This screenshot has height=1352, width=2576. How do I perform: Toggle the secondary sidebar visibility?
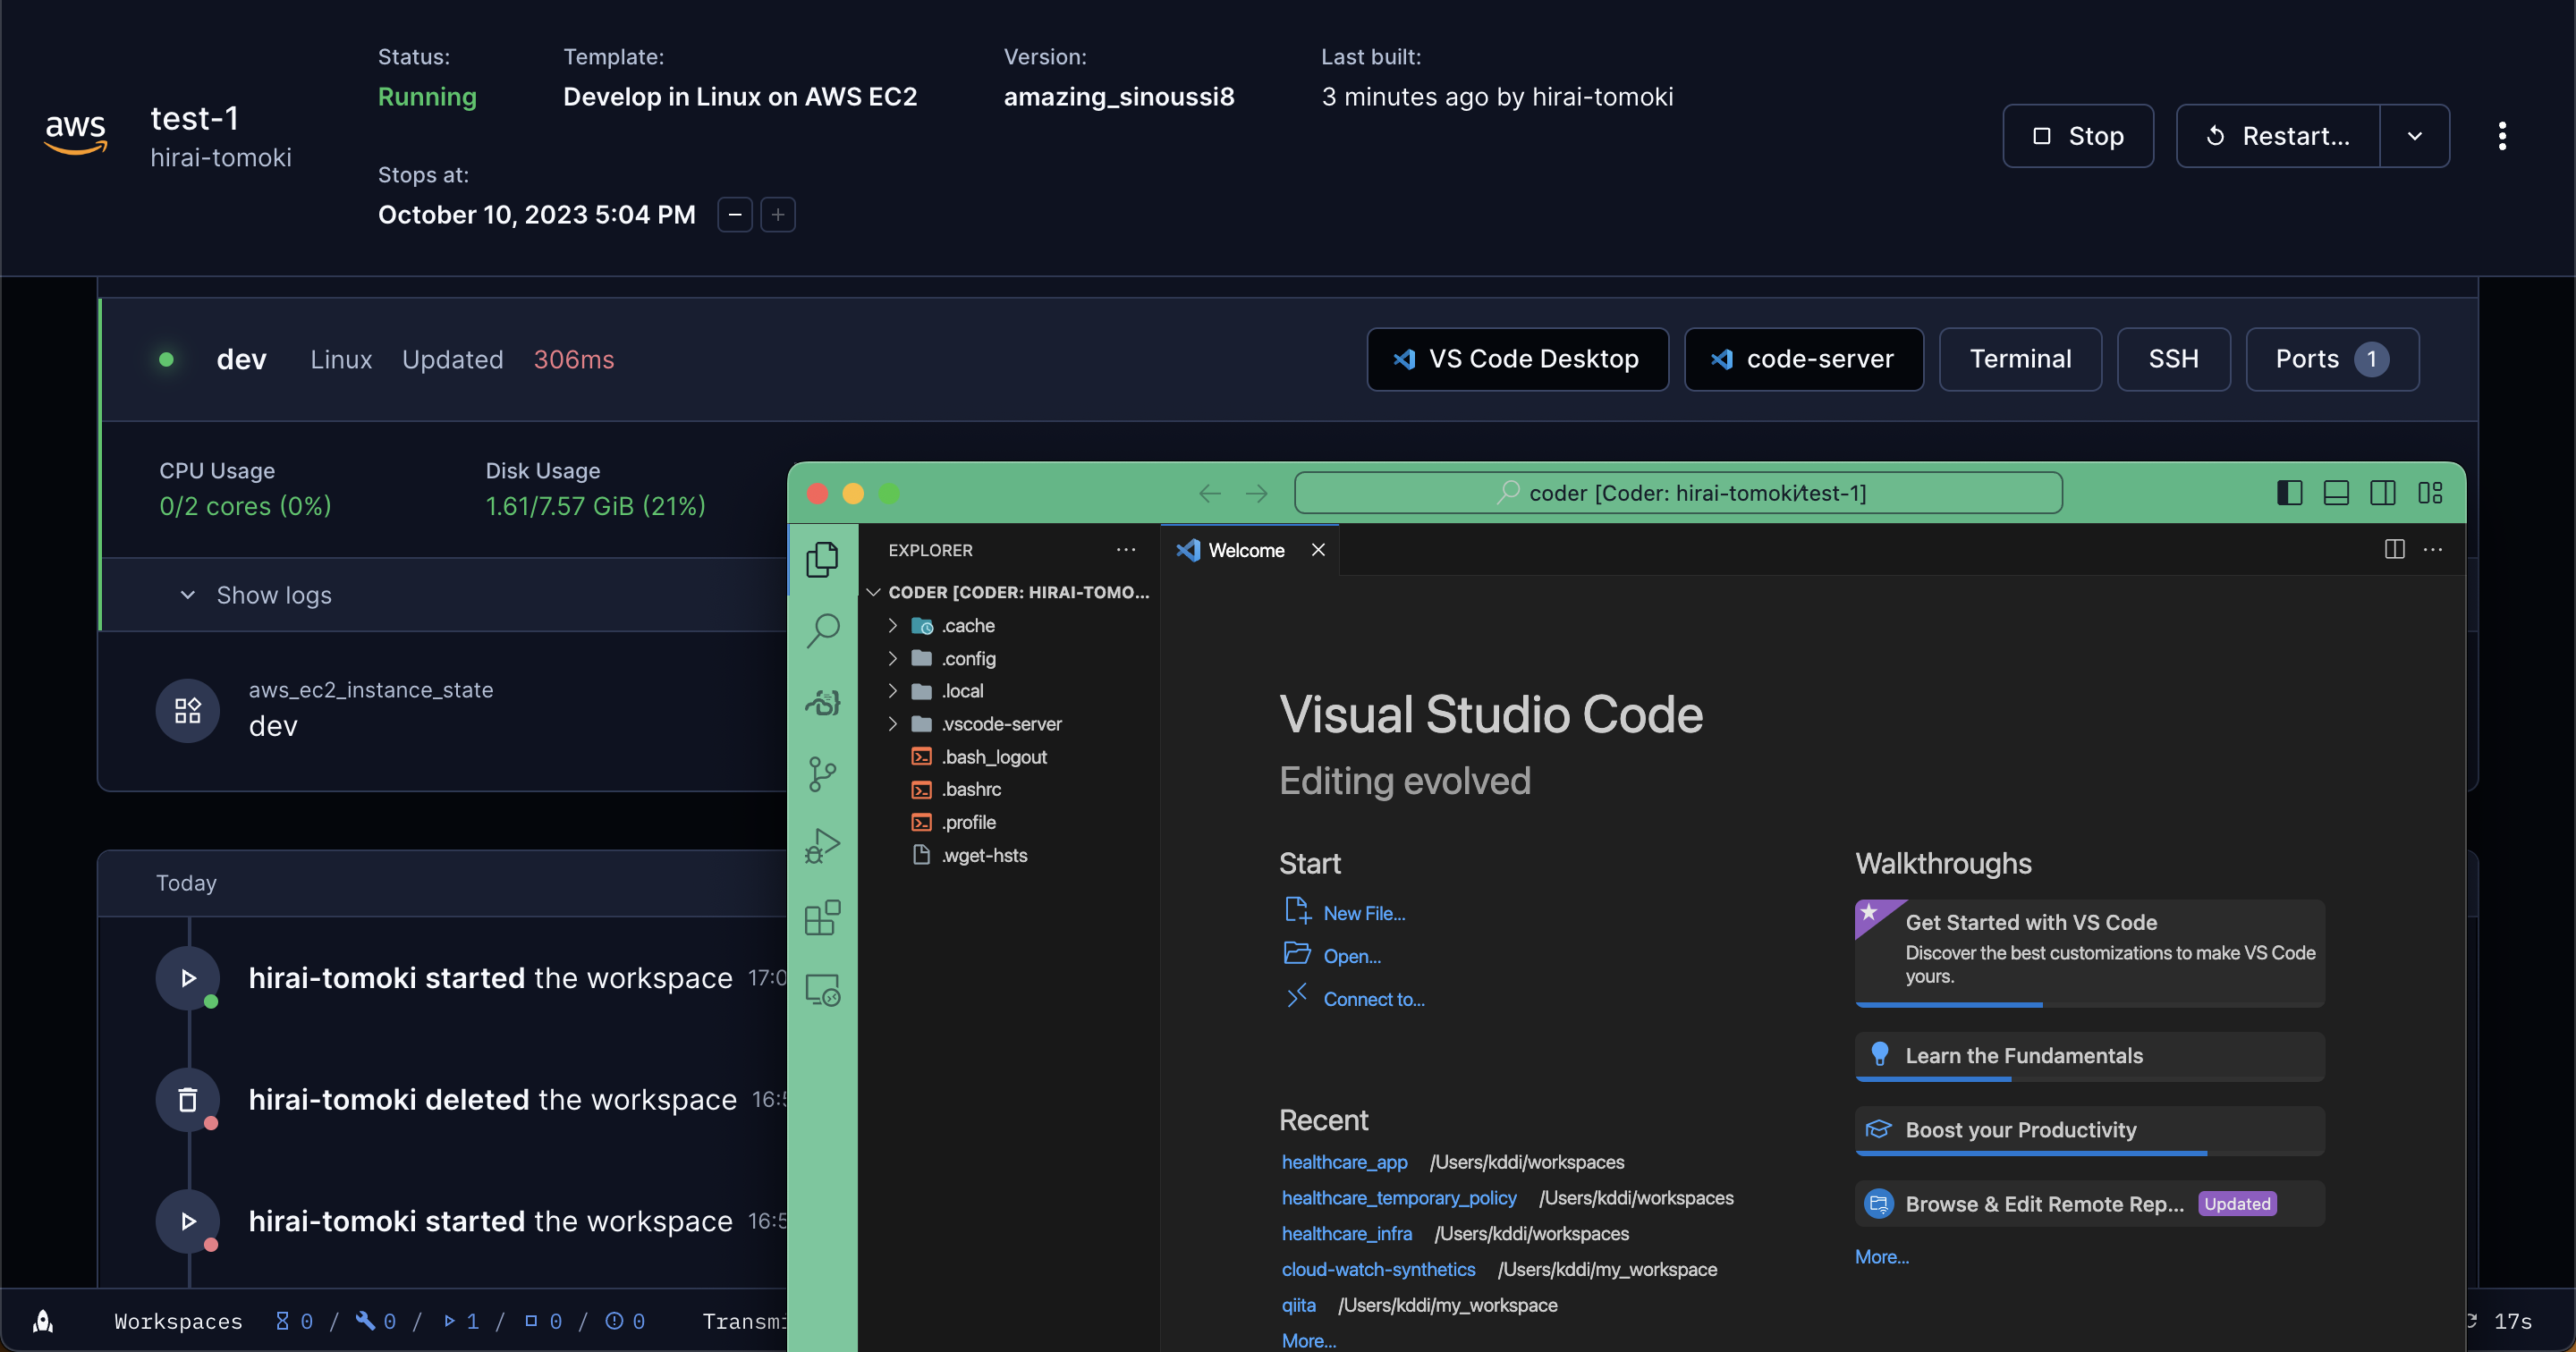2383,492
